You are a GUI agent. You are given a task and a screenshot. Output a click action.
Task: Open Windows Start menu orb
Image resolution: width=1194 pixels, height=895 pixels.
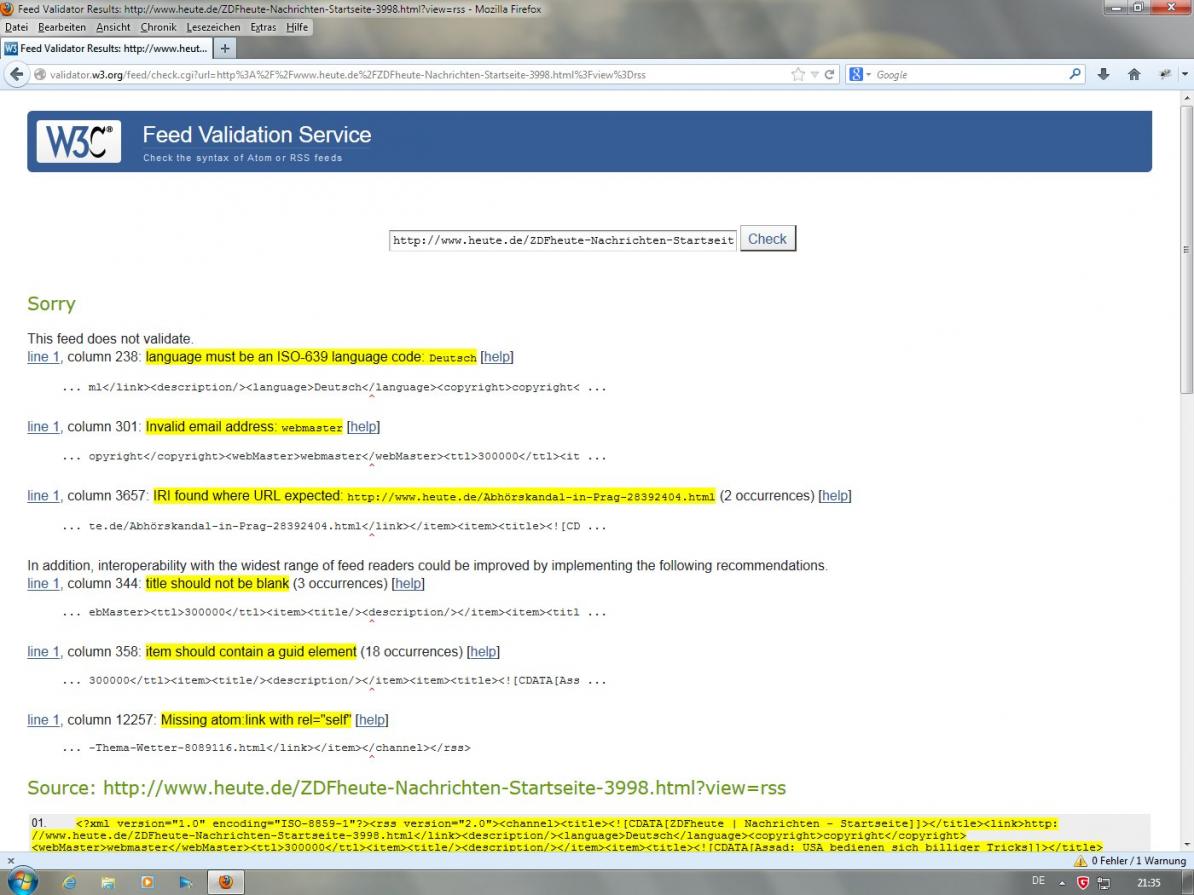point(22,881)
